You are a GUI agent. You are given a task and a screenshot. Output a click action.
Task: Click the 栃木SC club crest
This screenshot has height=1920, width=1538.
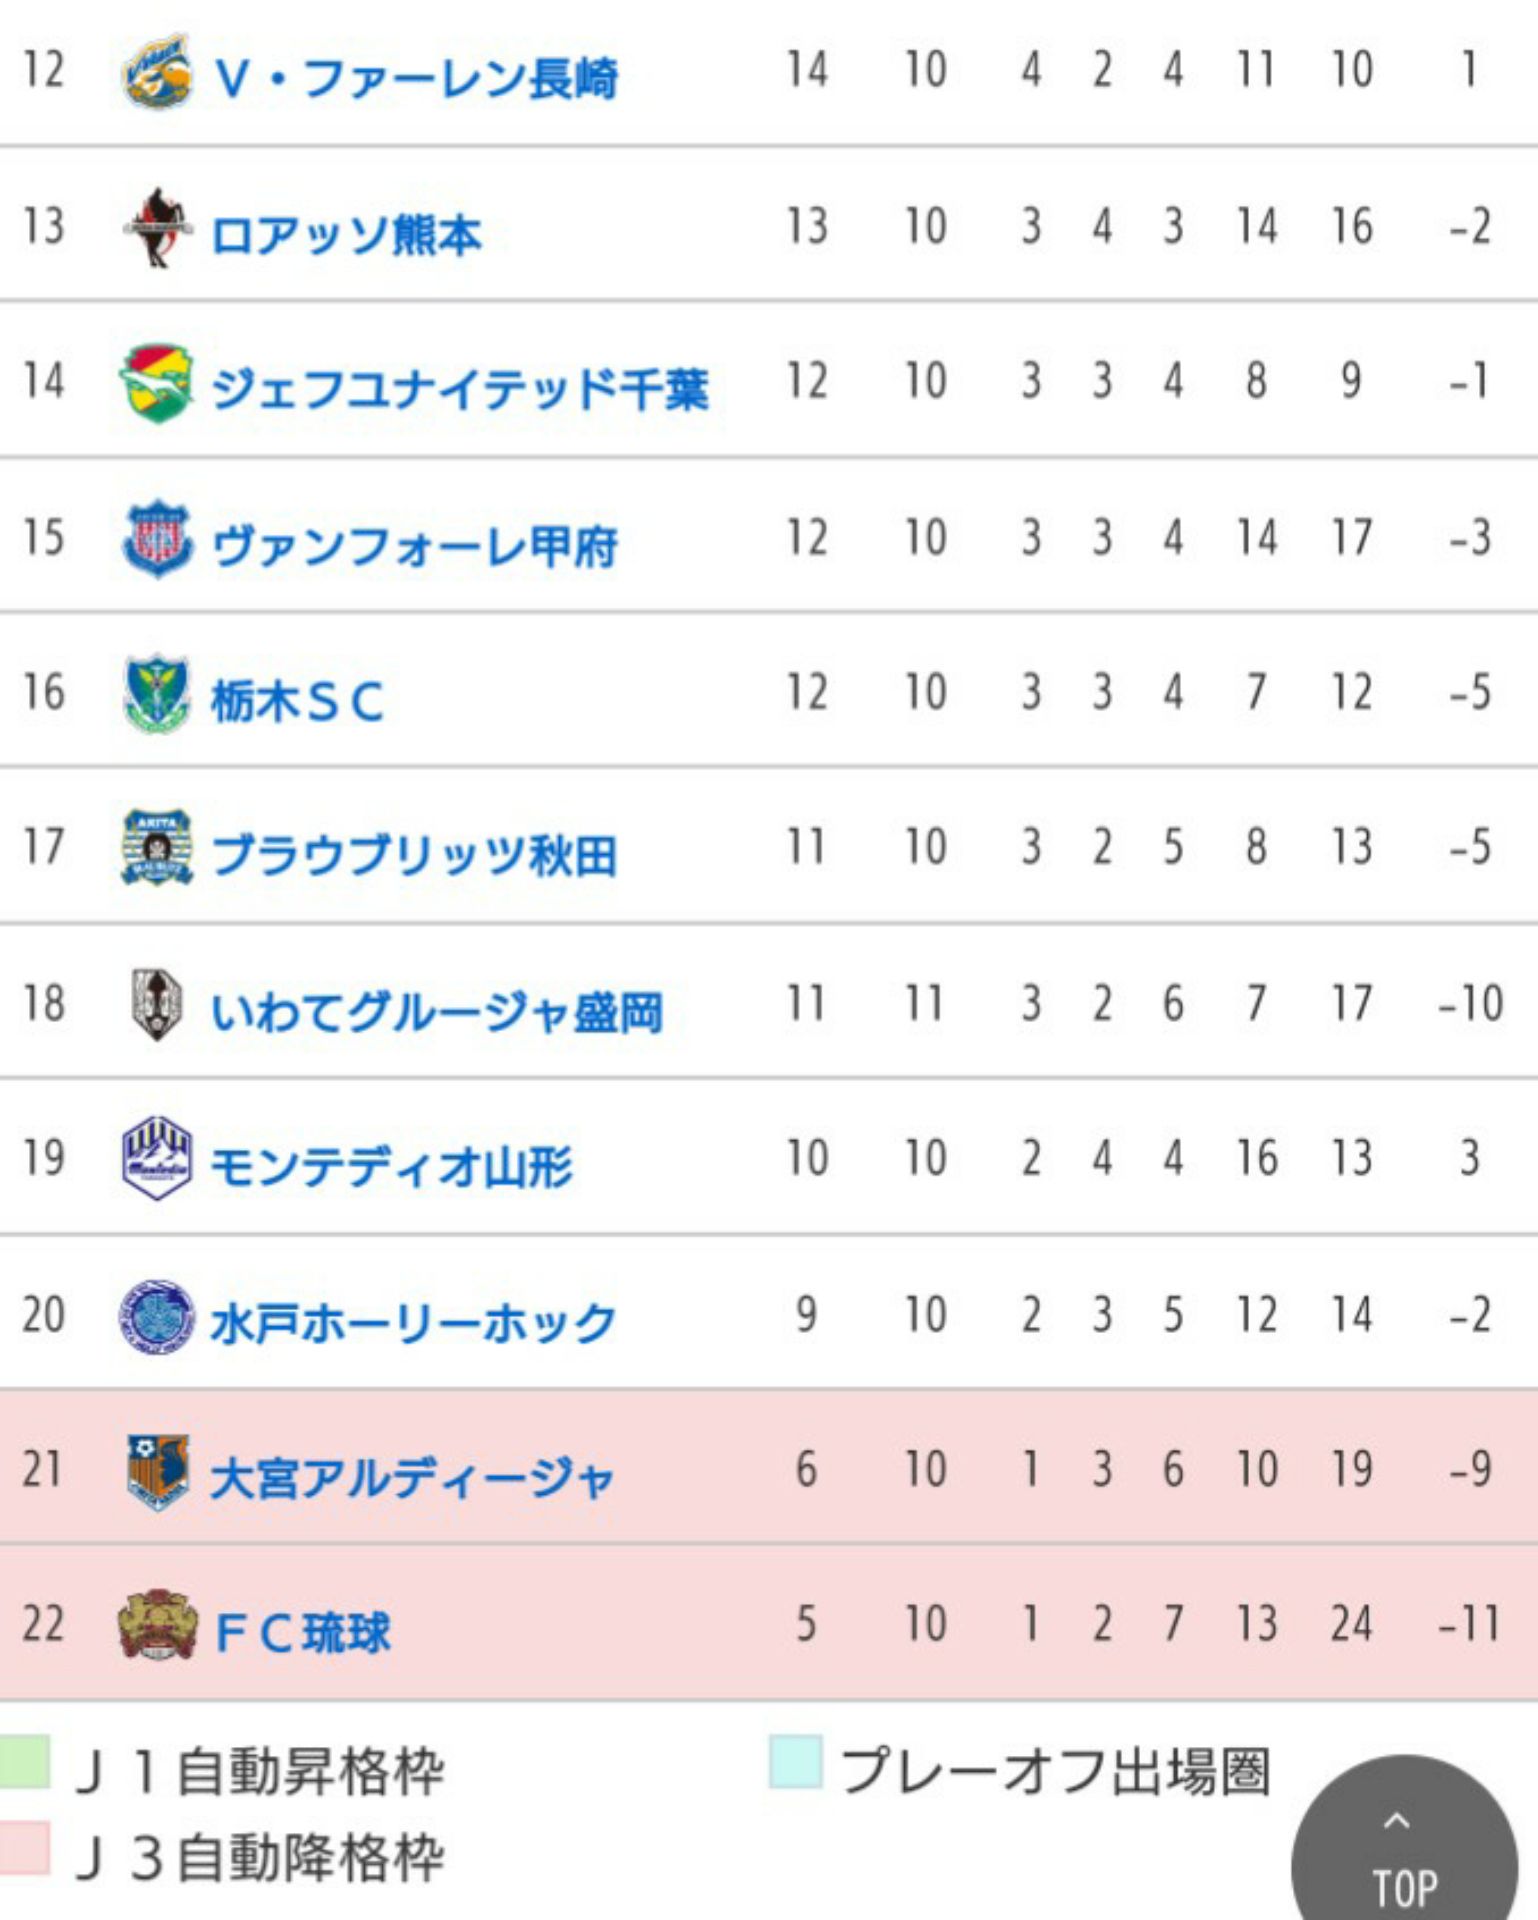(157, 694)
